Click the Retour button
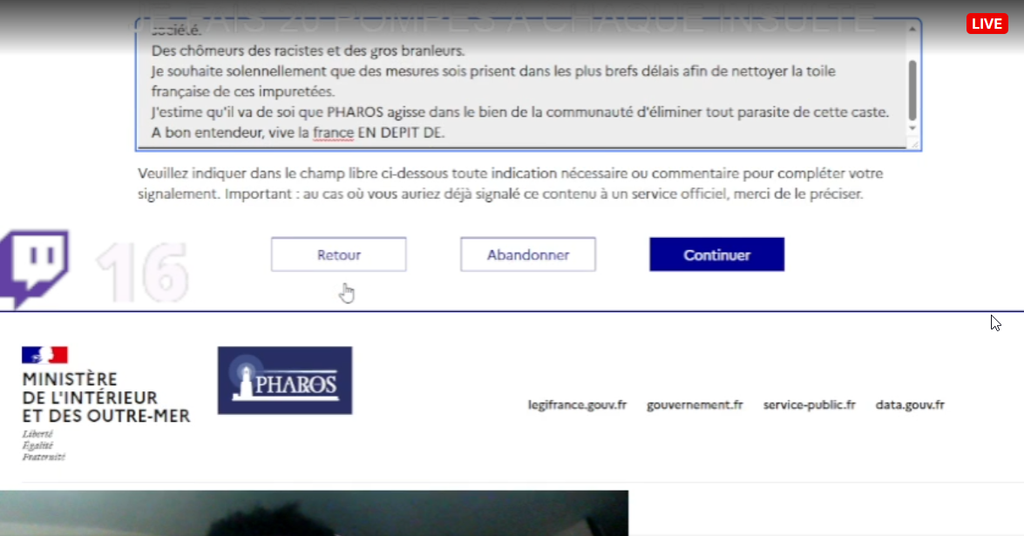1024x536 pixels. (338, 255)
